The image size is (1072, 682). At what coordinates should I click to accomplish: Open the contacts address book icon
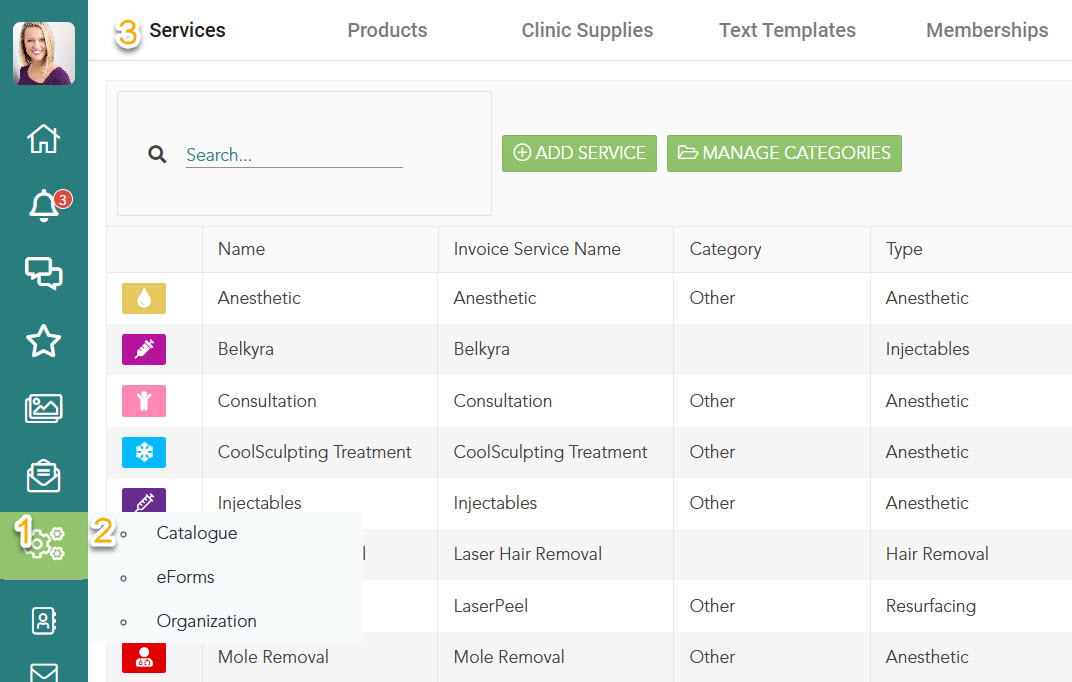[x=43, y=621]
